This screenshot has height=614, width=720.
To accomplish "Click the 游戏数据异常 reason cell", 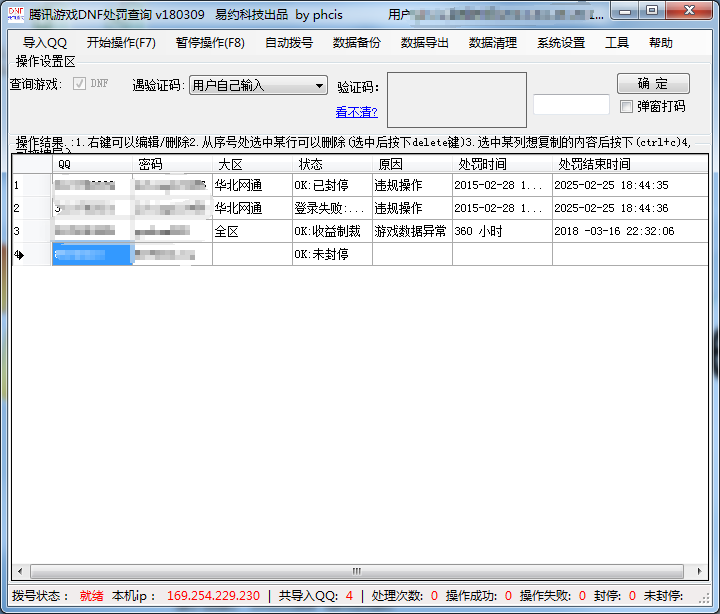I will click(412, 231).
